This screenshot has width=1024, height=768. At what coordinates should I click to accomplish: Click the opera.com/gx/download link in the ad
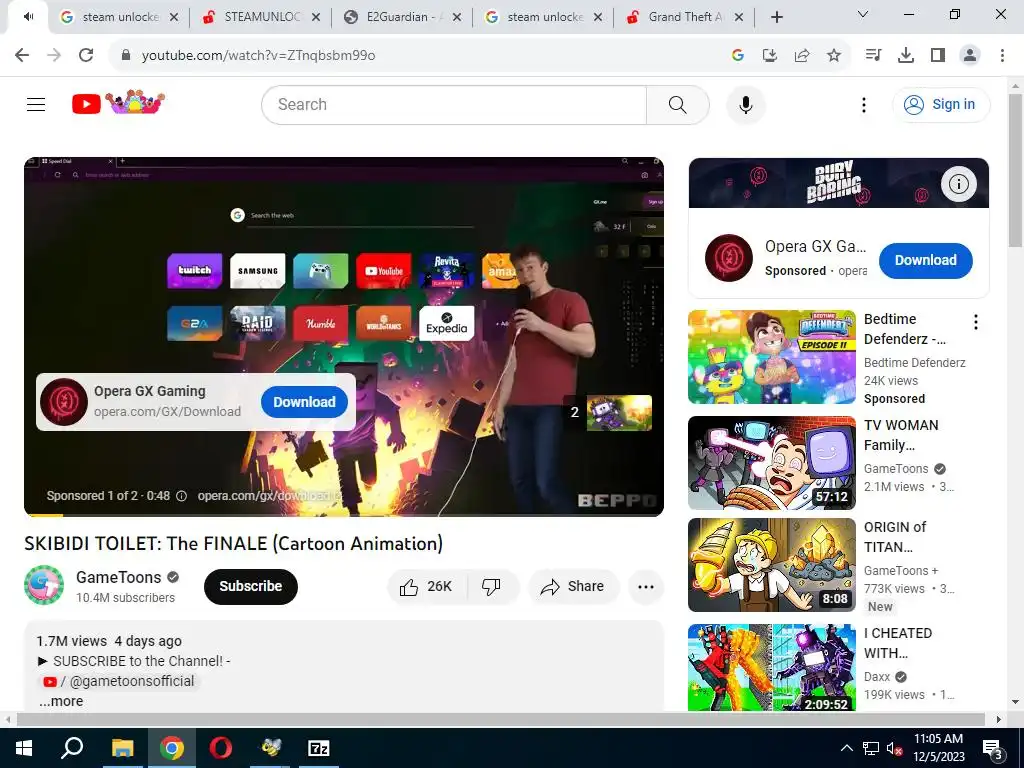269,496
